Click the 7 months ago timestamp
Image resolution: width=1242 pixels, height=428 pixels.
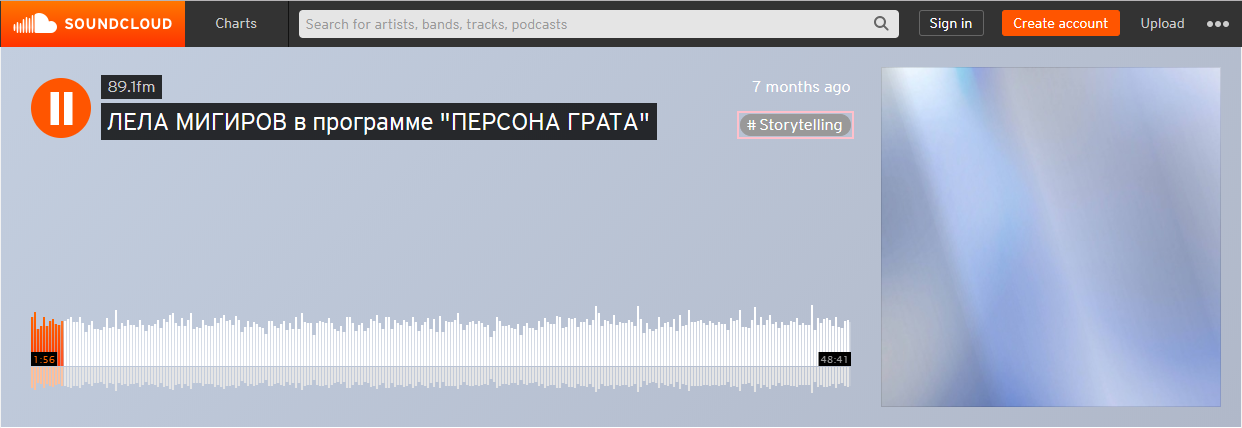801,87
